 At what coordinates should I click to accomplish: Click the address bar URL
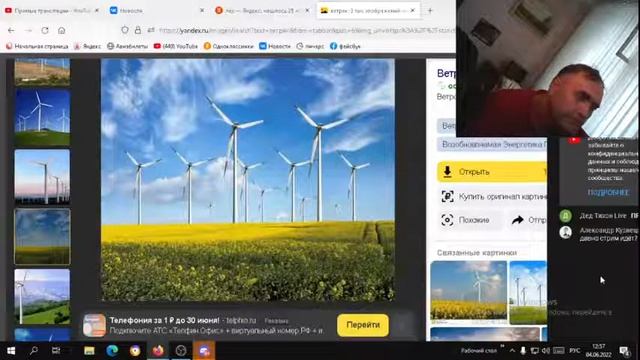[x=306, y=30]
